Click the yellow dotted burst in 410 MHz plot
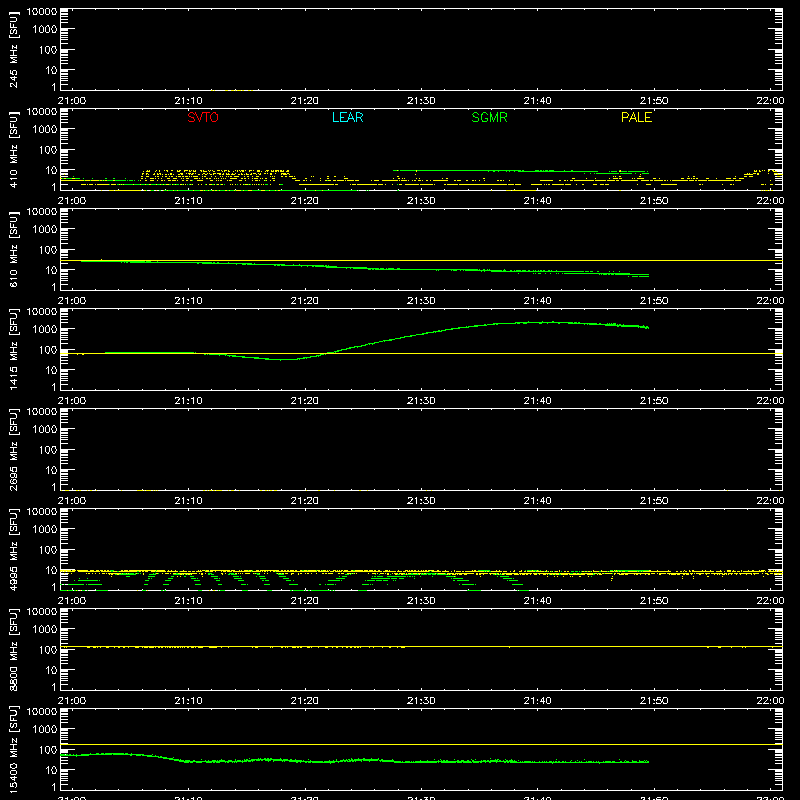The width and height of the screenshot is (800, 800). coord(217,175)
